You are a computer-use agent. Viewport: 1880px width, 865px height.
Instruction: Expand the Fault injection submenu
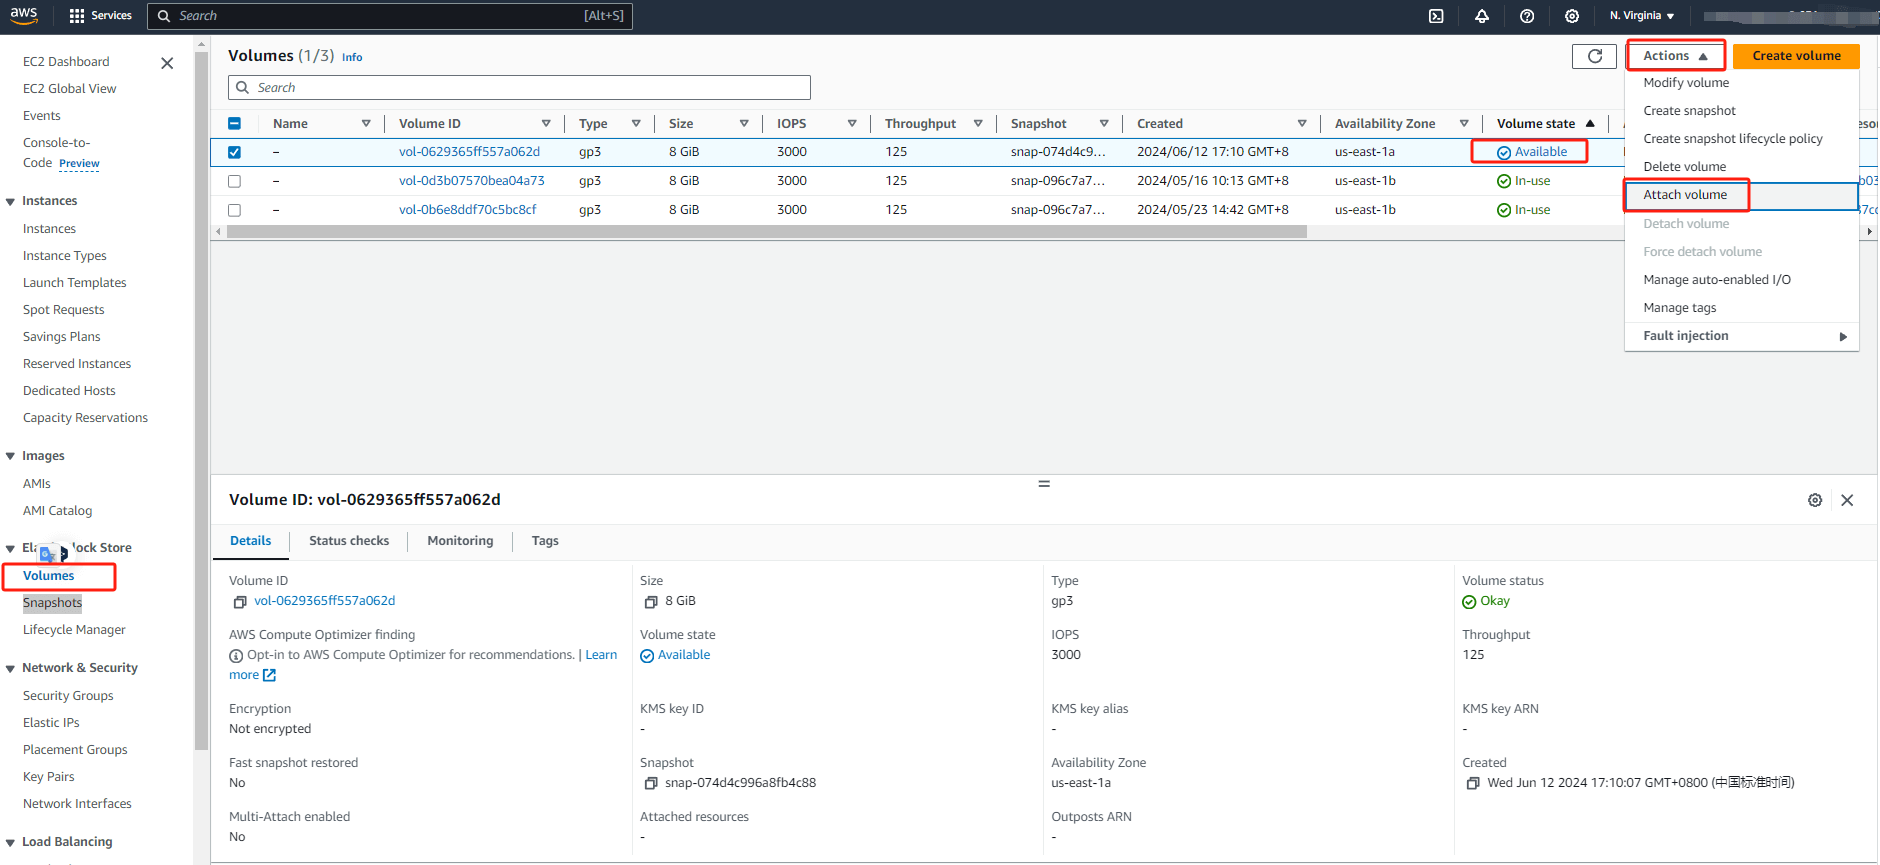(x=1742, y=336)
